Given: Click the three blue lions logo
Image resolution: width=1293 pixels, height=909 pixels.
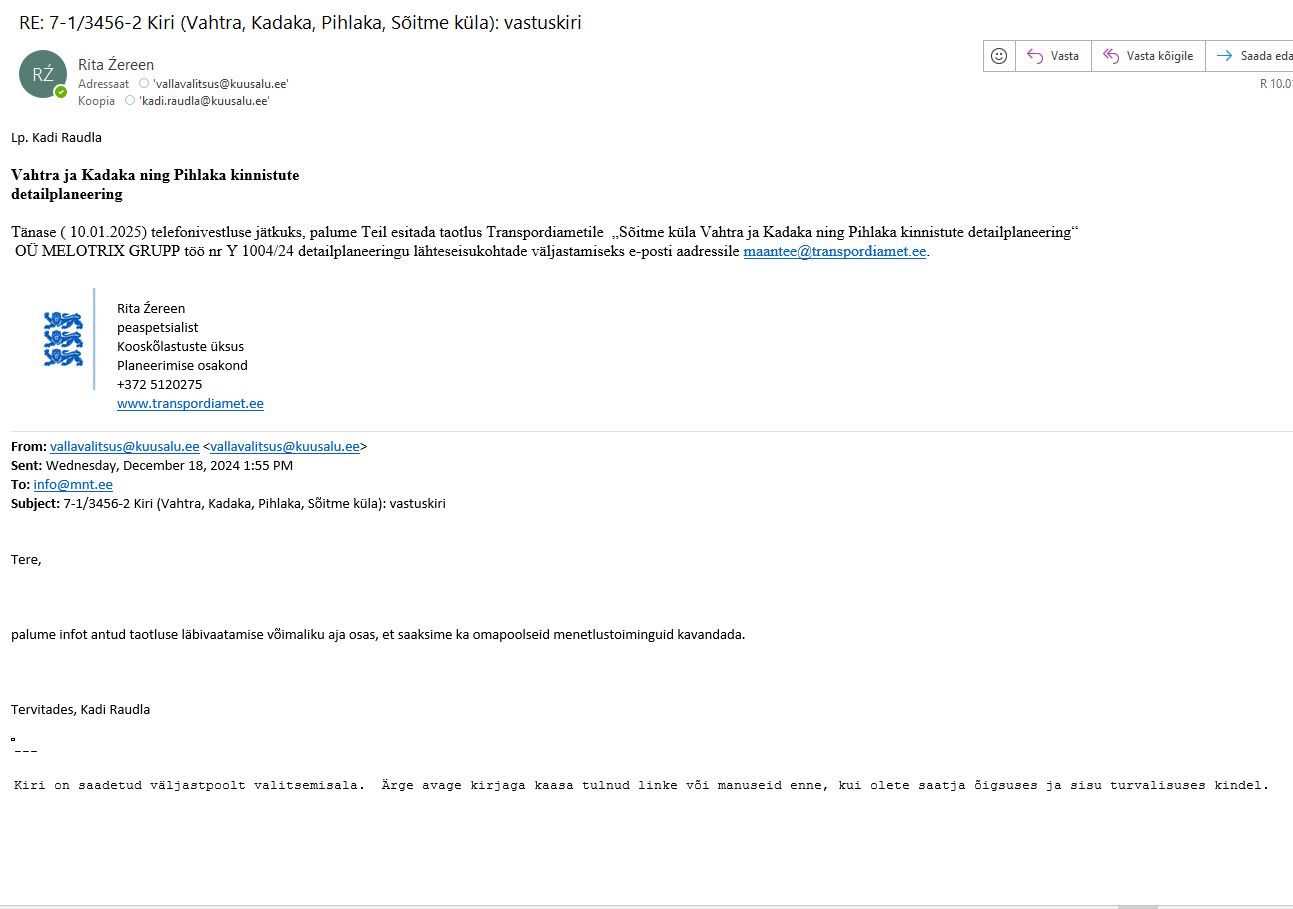Looking at the screenshot, I should point(63,338).
